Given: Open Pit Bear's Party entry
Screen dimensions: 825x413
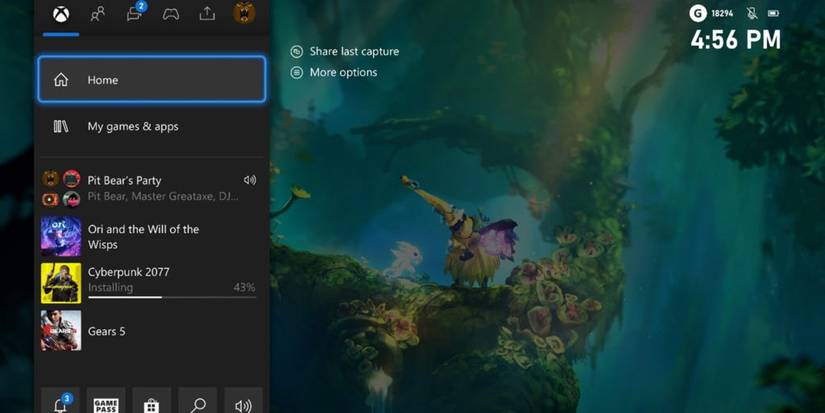Looking at the screenshot, I should tap(152, 188).
